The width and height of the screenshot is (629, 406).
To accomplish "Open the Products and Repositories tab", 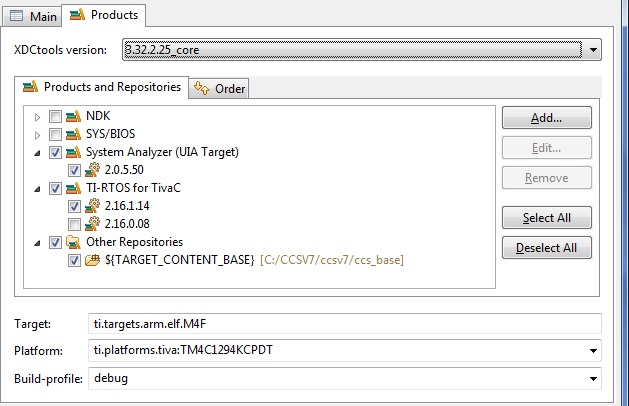I will [101, 87].
